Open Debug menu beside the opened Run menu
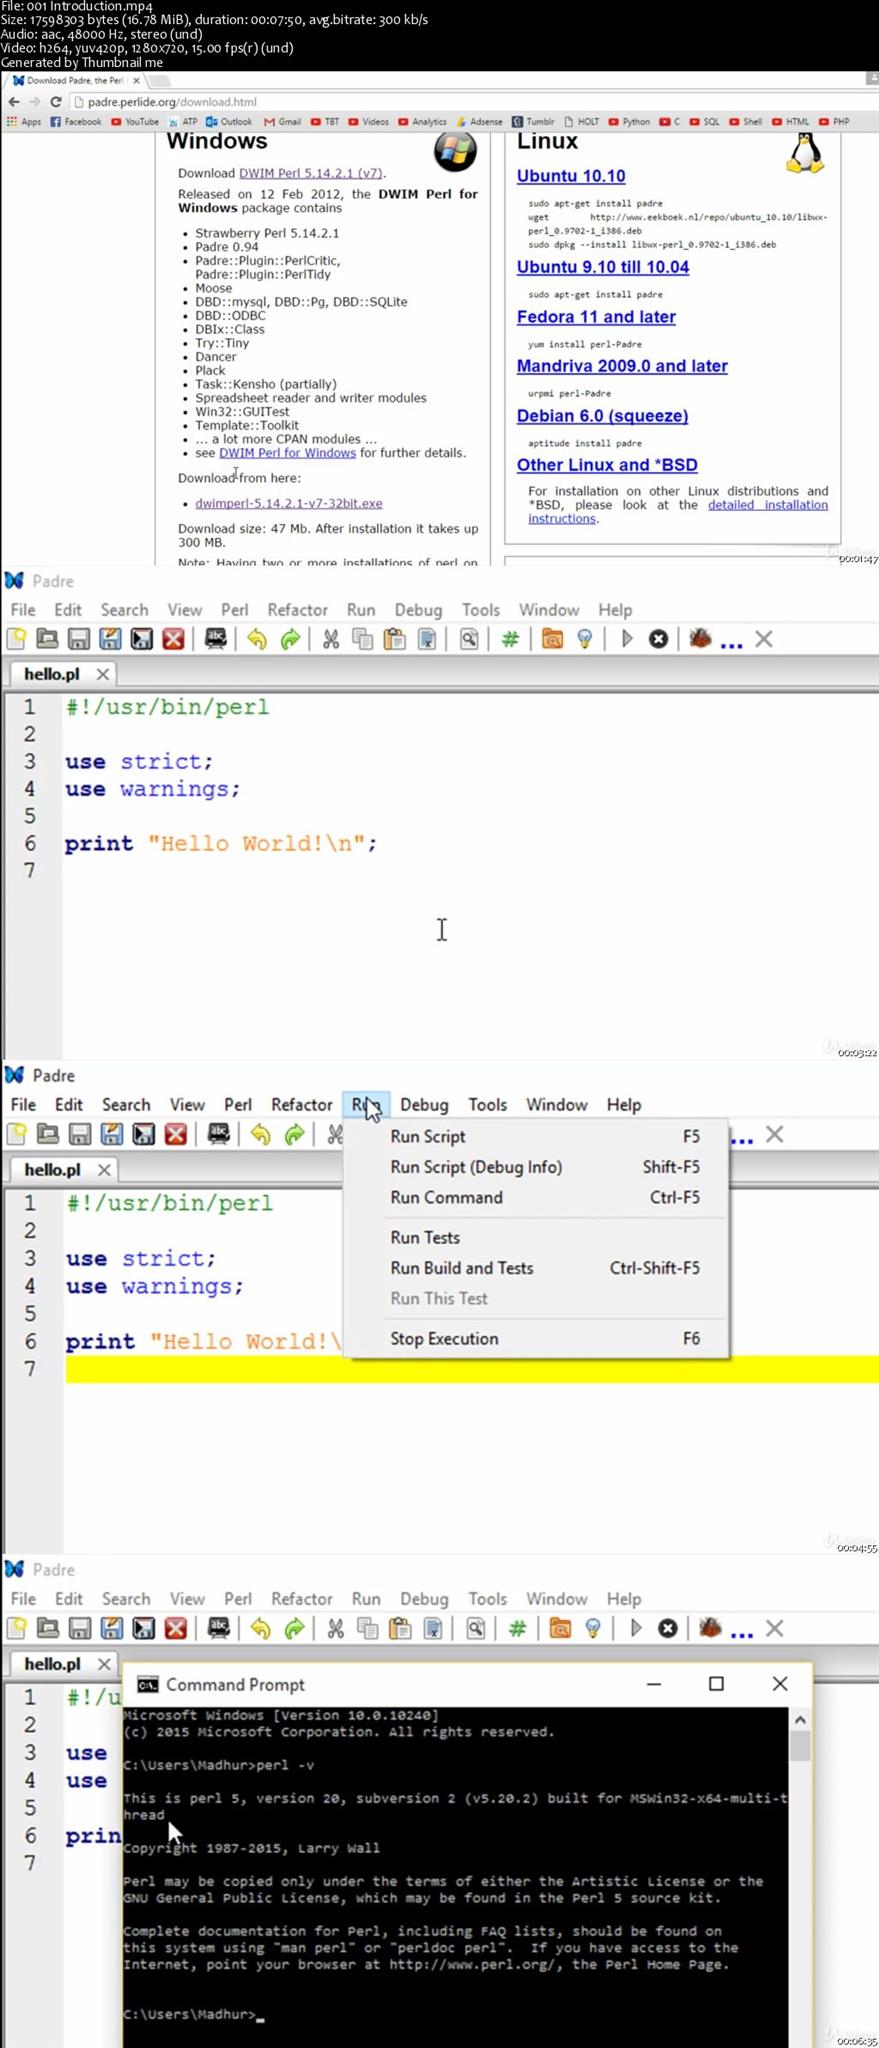879x2048 pixels. pyautogui.click(x=423, y=1105)
